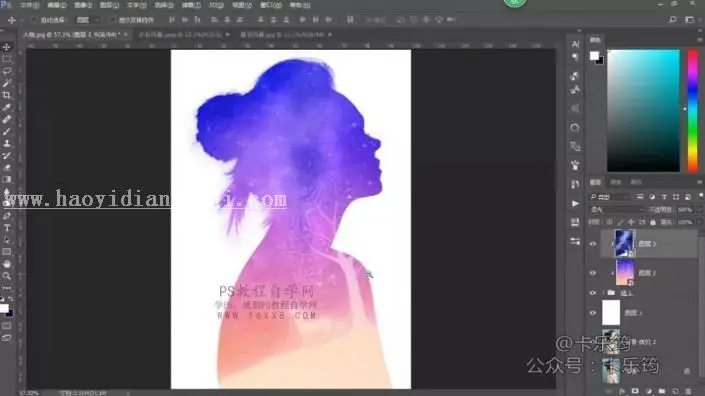Viewport: 705px width, 396px height.
Task: Switch to the third document tab
Action: point(282,35)
